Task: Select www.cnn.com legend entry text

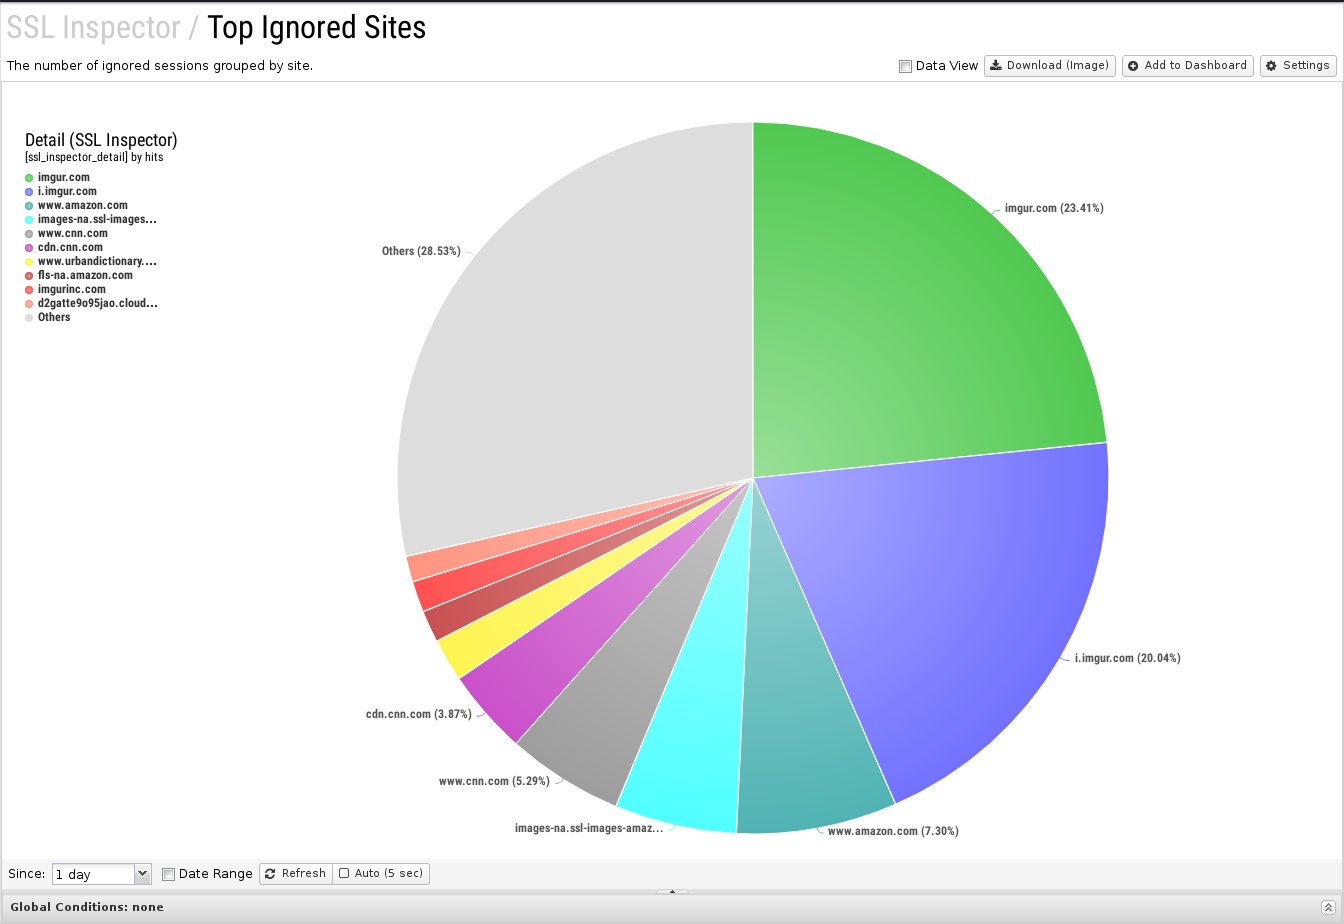Action: click(x=73, y=233)
